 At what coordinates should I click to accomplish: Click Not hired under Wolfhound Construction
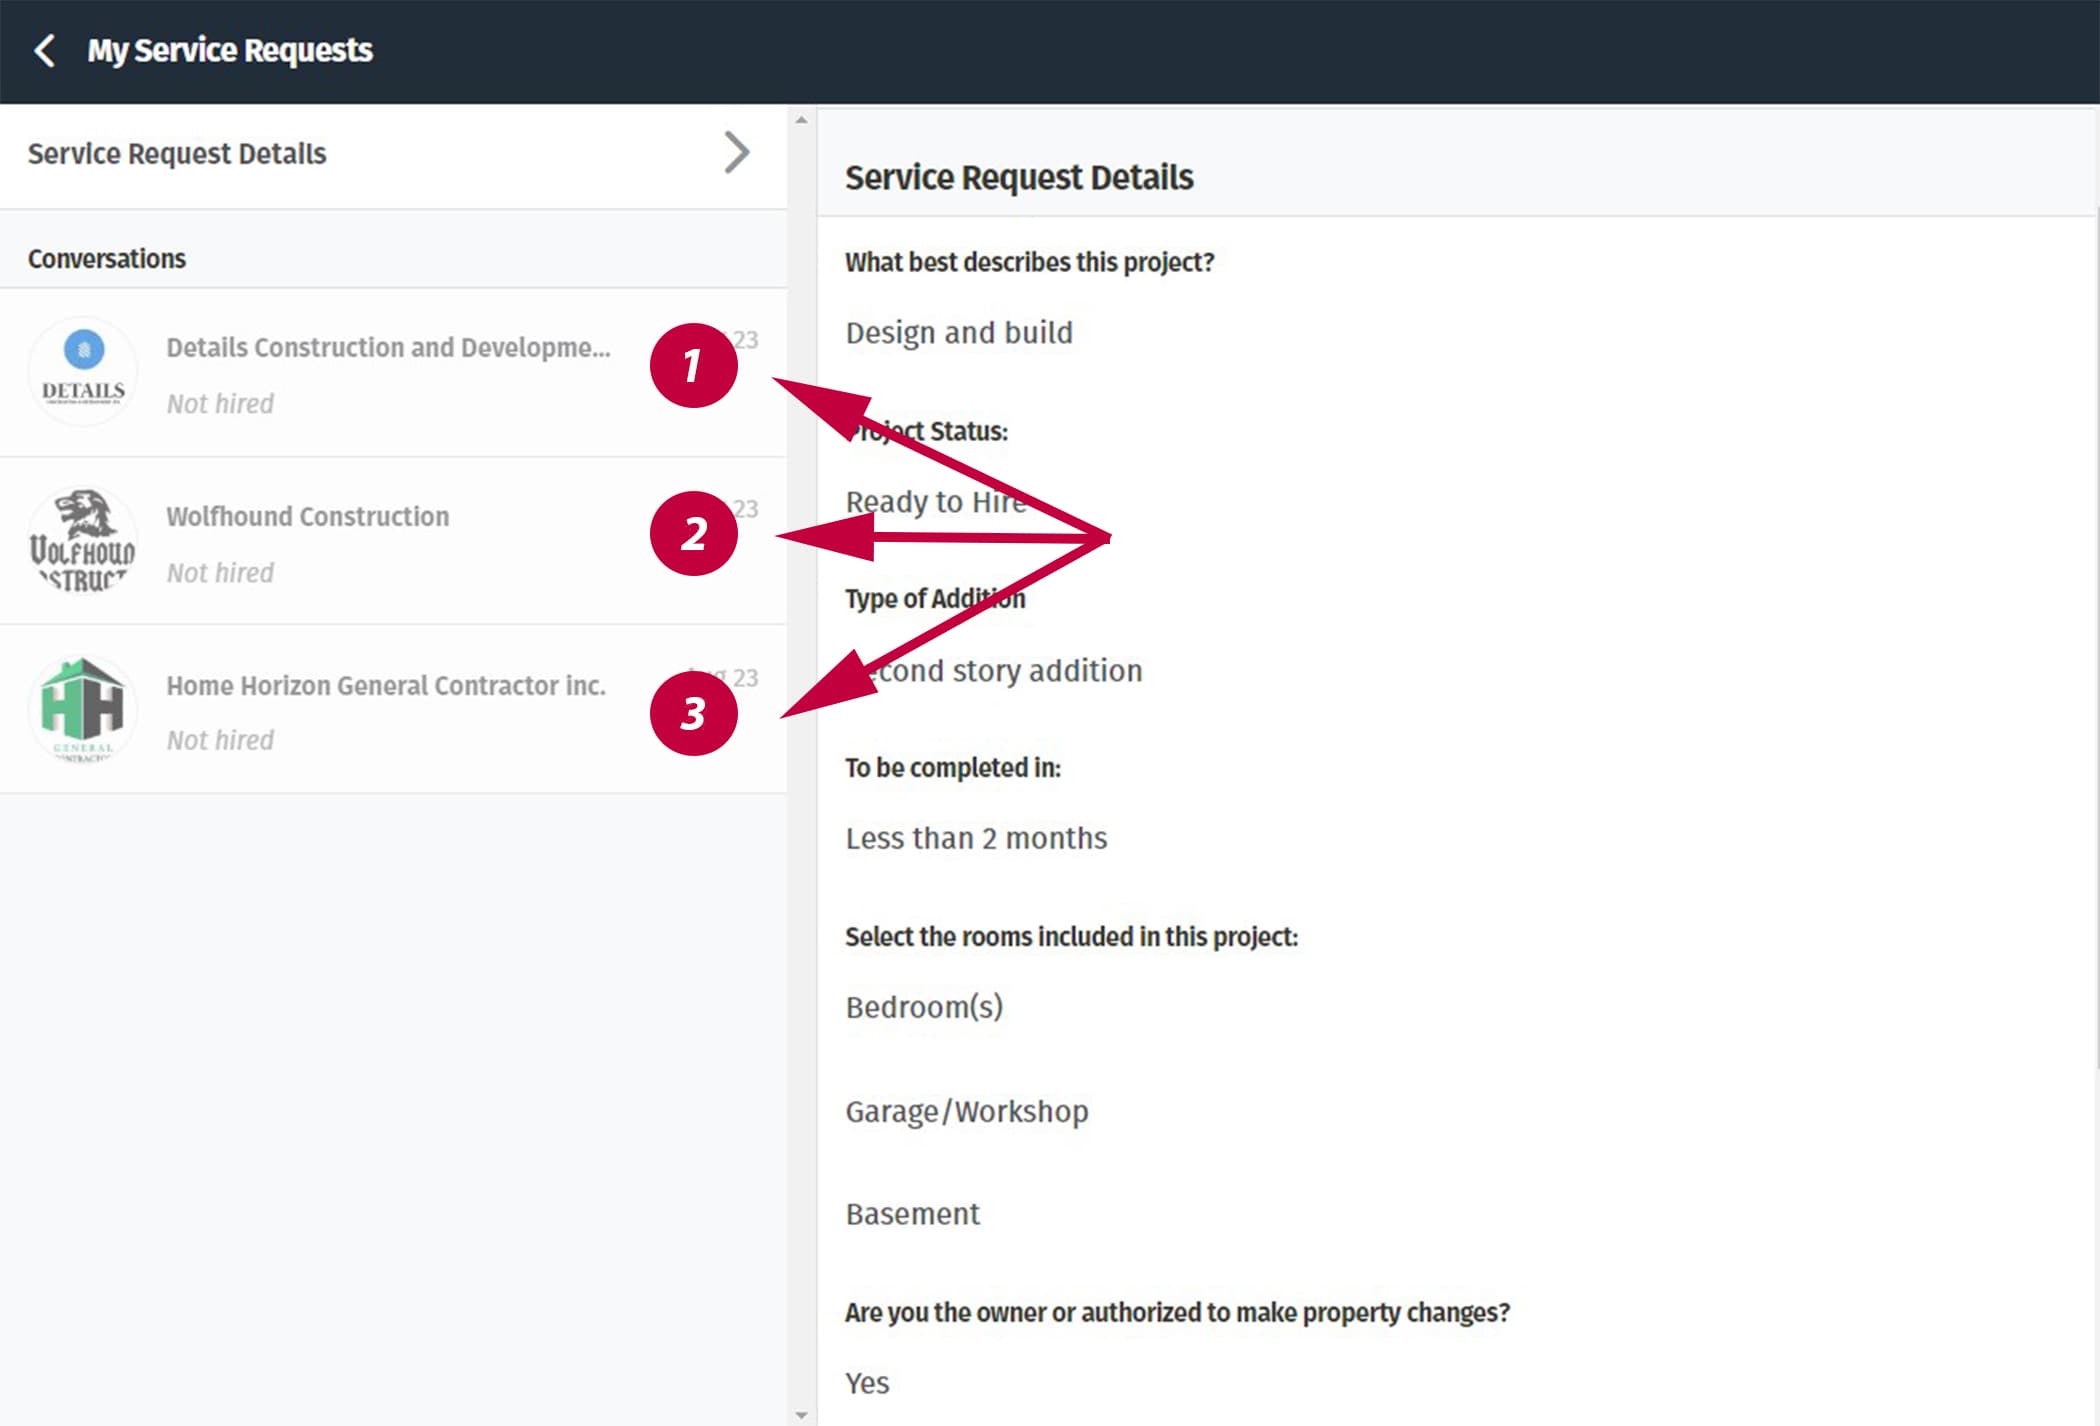(x=220, y=573)
